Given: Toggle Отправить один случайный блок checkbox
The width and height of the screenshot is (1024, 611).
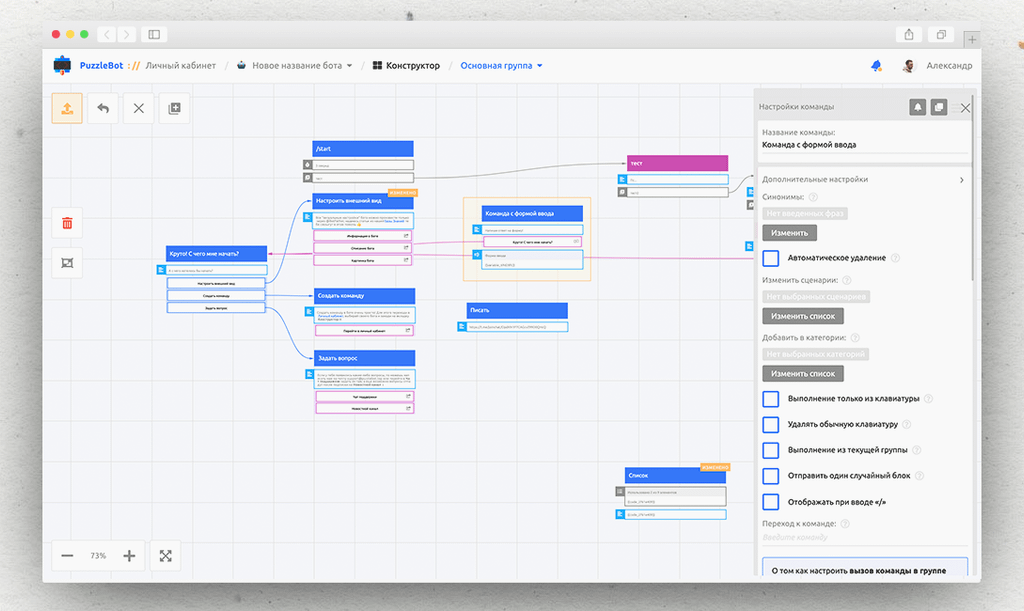Looking at the screenshot, I should [771, 476].
